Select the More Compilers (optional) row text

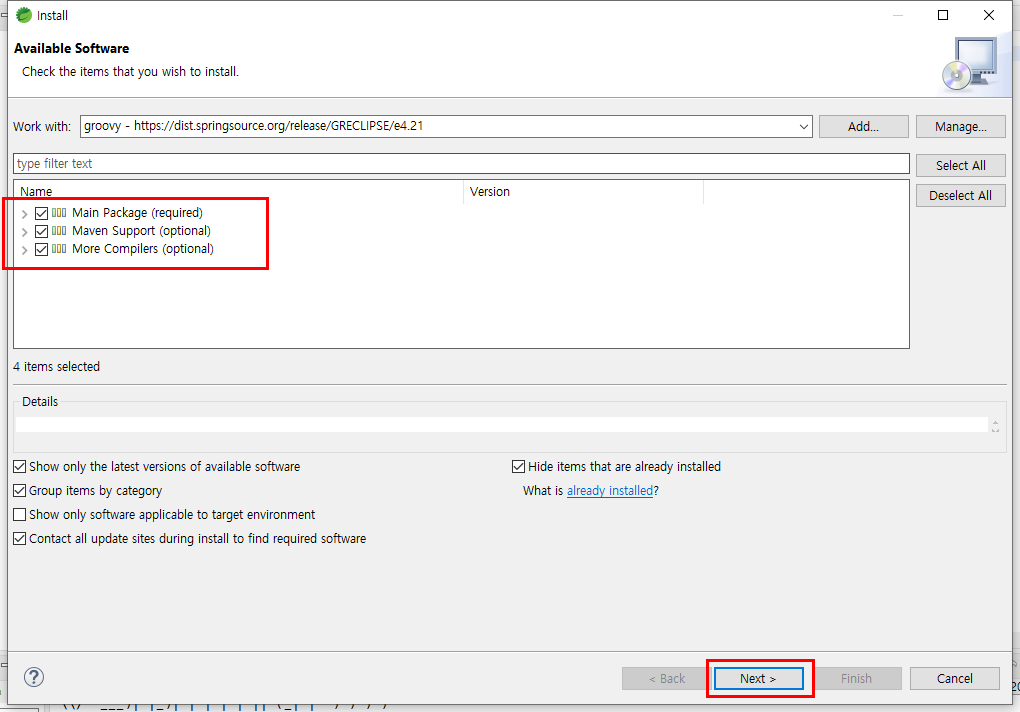(142, 249)
